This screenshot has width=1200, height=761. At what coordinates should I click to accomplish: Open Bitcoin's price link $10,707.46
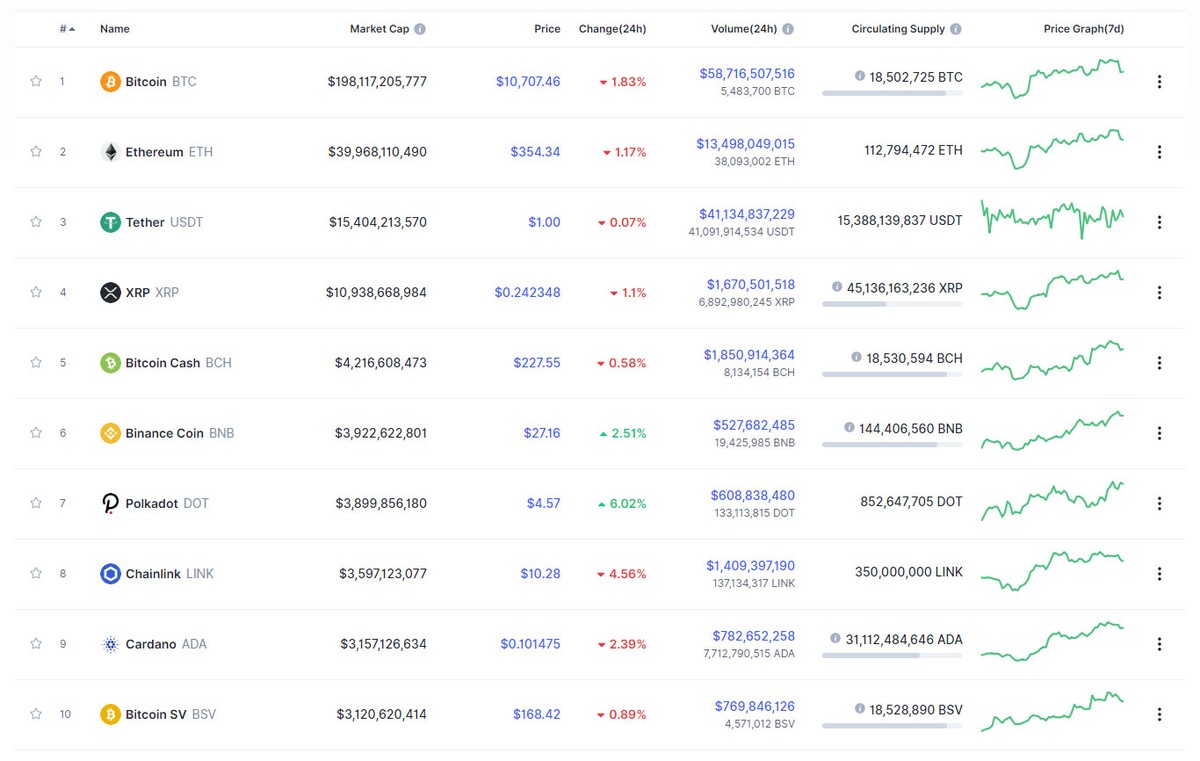(528, 81)
